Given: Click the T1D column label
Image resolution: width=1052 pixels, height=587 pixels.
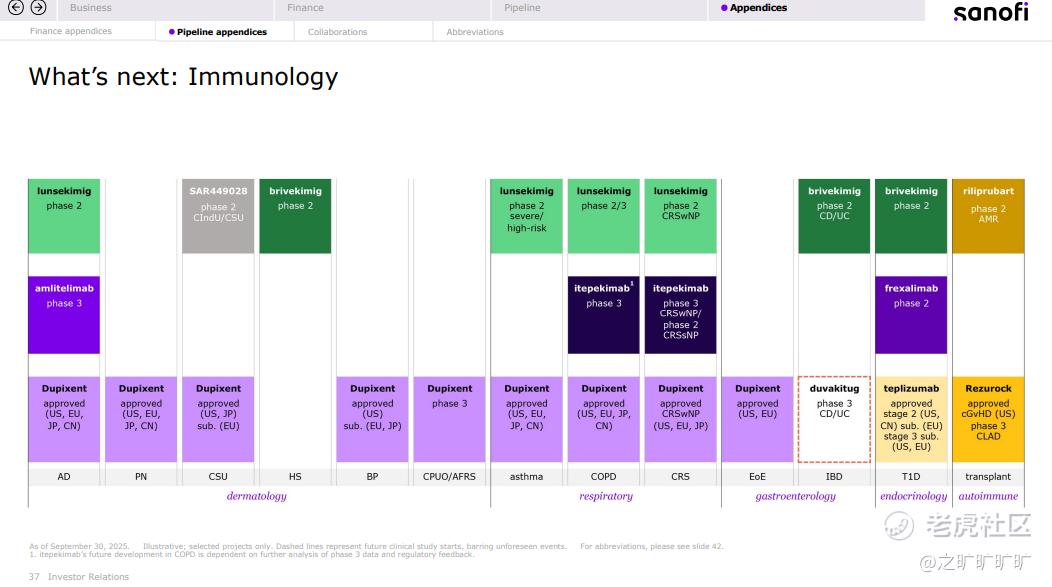Looking at the screenshot, I should point(911,476).
